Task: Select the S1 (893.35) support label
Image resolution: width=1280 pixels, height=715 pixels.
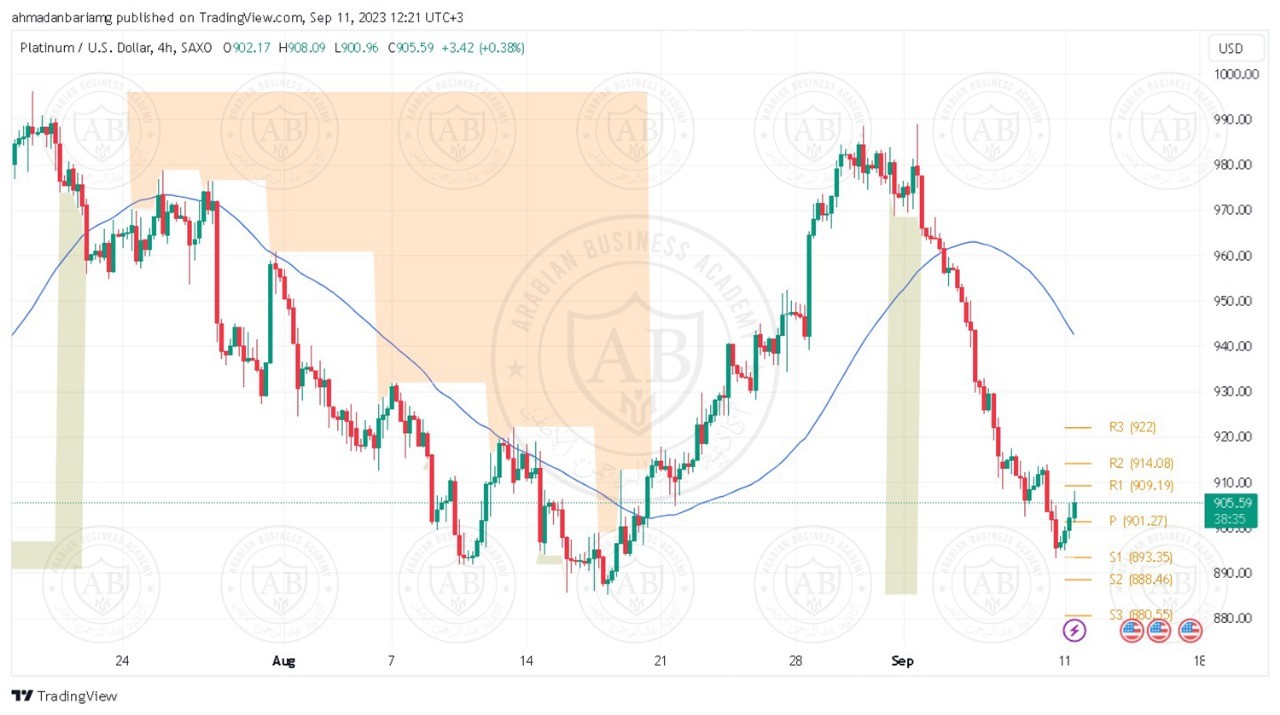Action: tap(1141, 557)
